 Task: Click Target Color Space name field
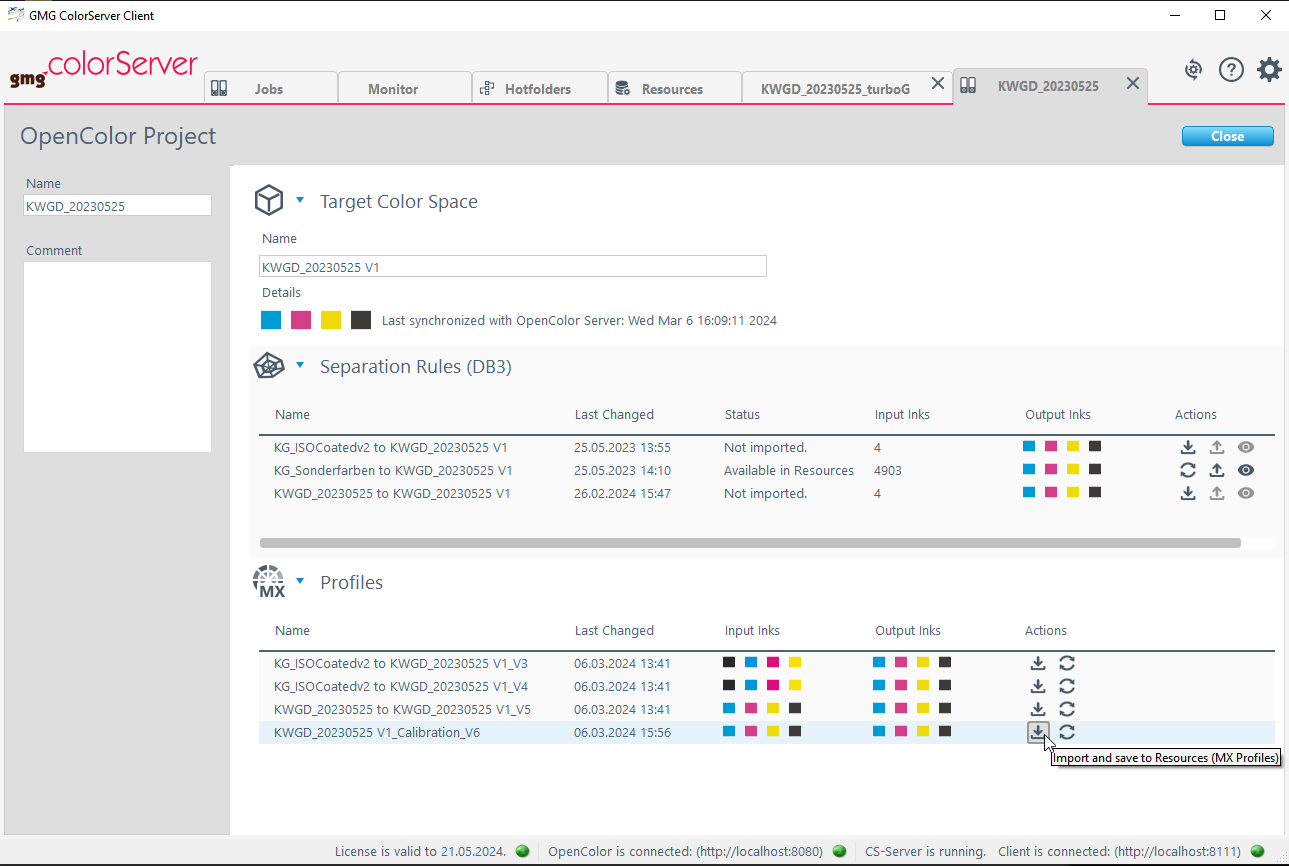point(513,267)
